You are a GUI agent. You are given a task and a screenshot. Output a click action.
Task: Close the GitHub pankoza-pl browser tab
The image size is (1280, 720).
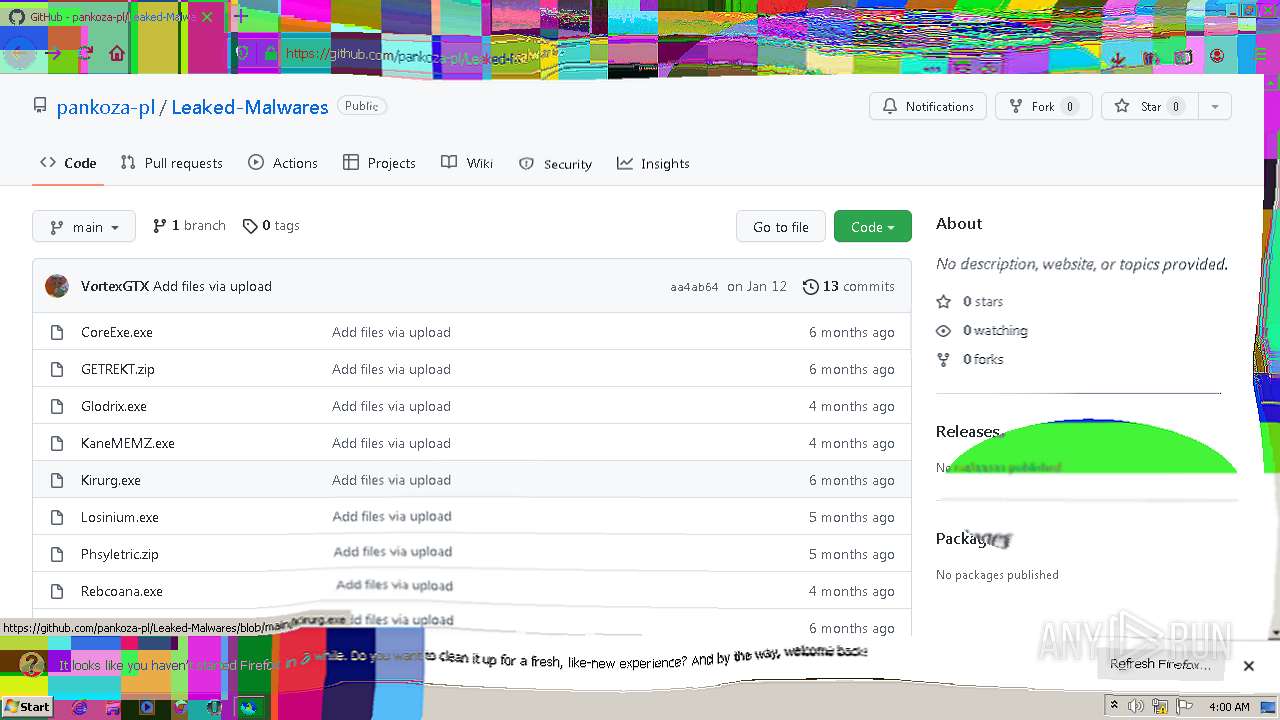click(x=207, y=17)
